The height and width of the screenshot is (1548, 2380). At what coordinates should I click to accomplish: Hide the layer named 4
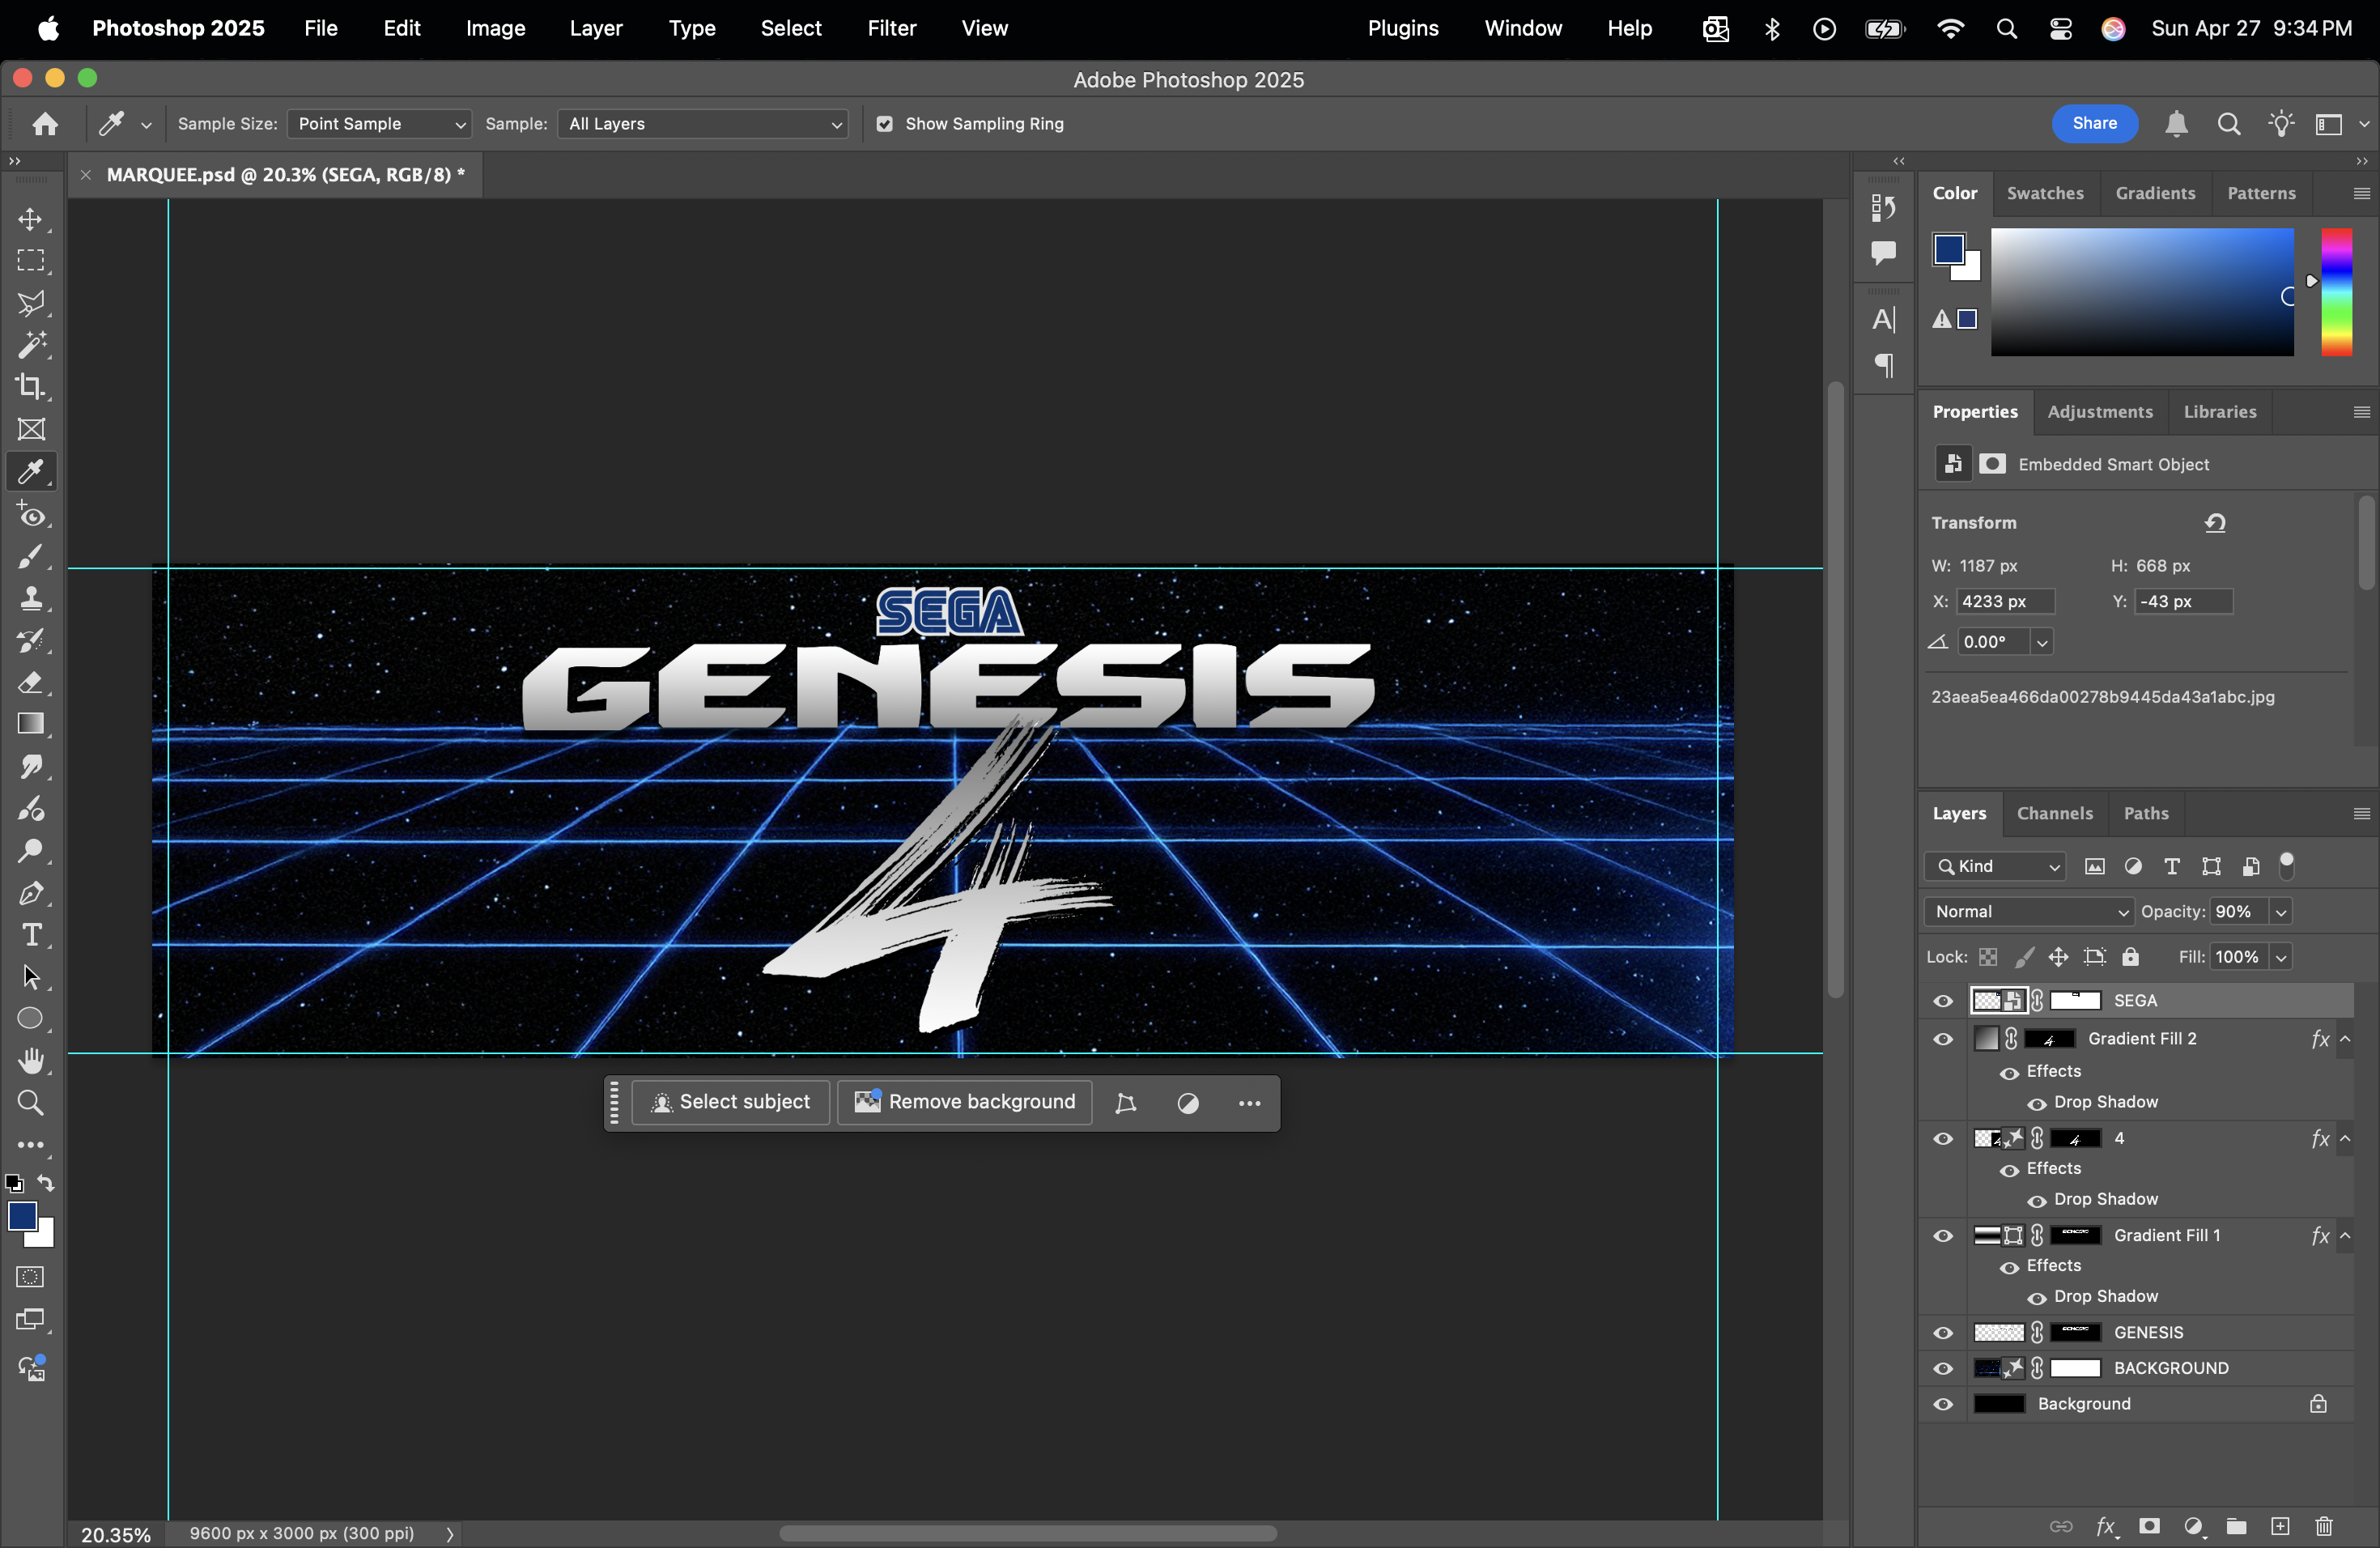pos(1943,1139)
